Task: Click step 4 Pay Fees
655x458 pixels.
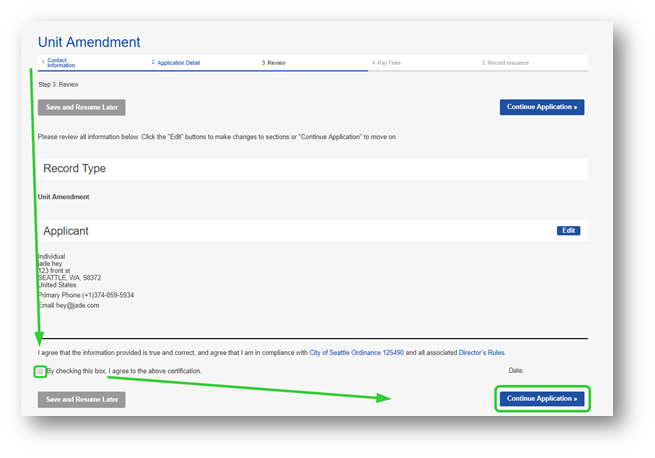Action: [388, 62]
